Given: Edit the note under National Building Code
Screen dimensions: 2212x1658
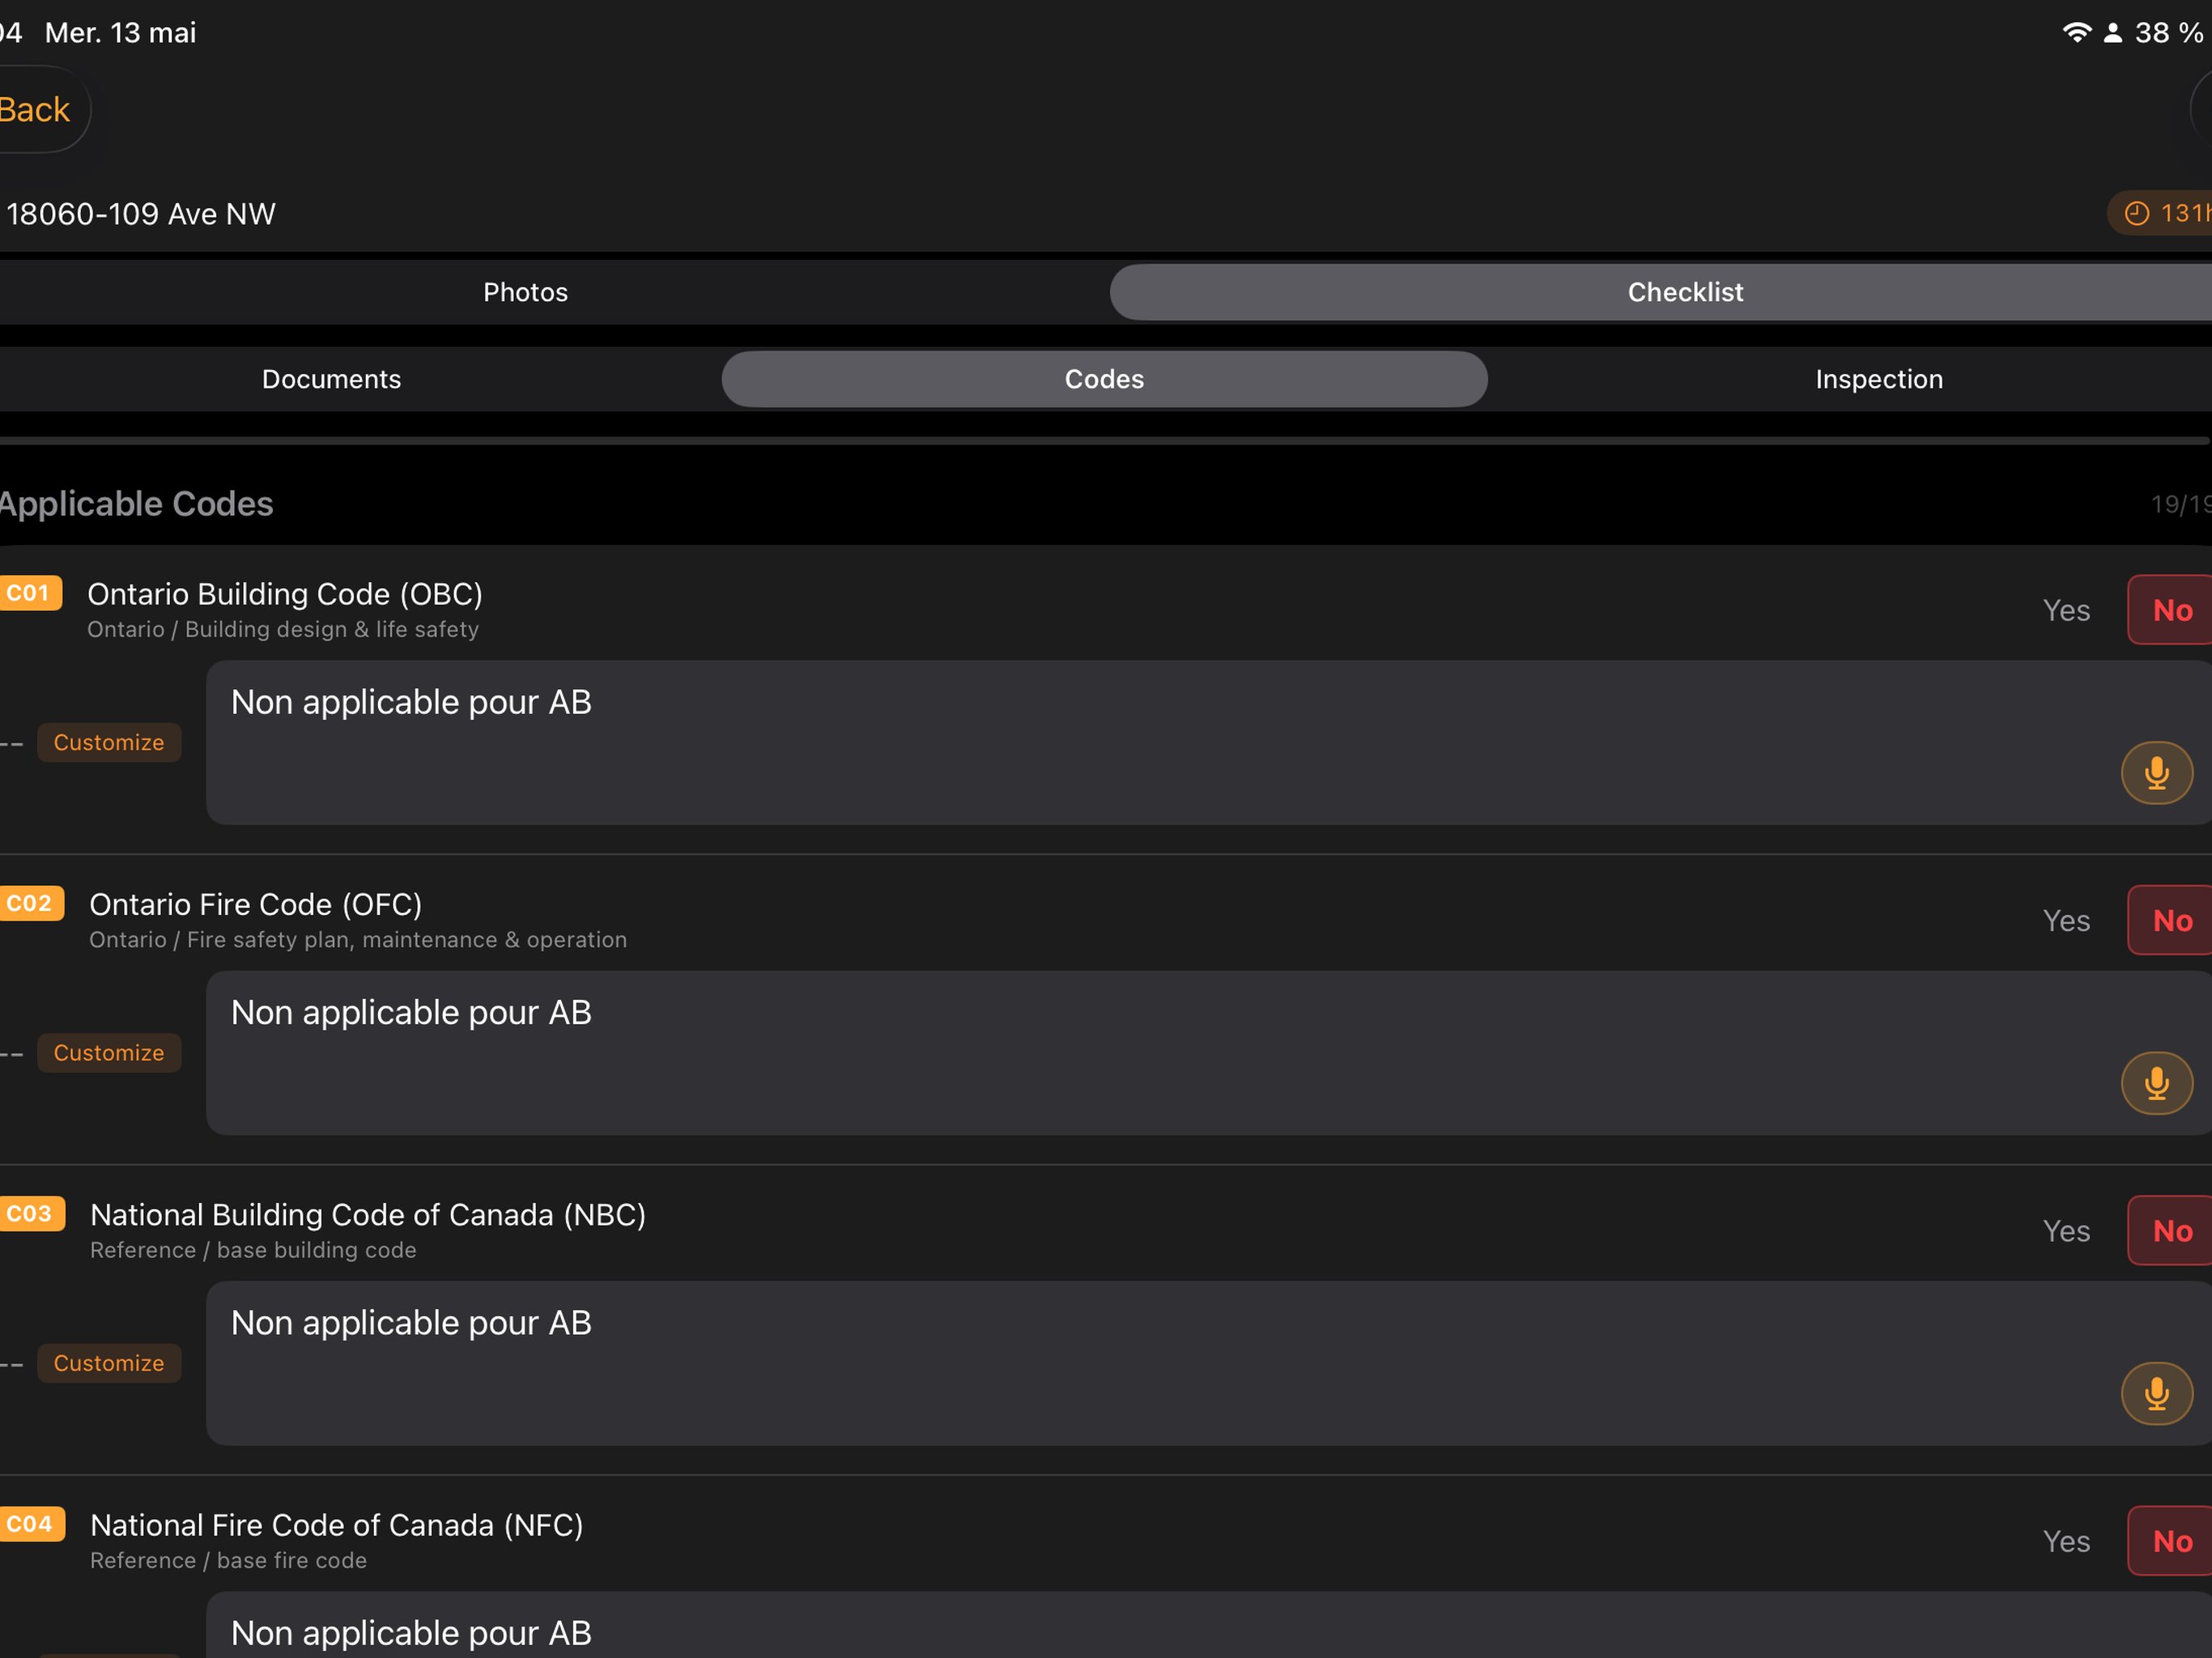Looking at the screenshot, I should (1209, 1363).
